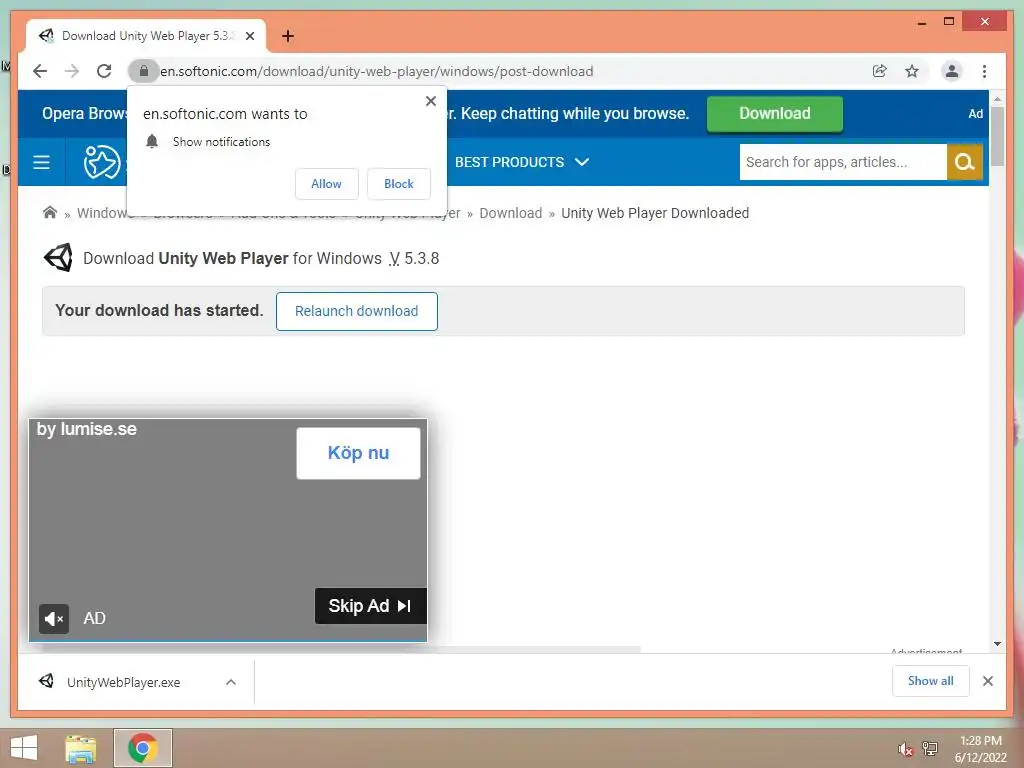Click the orange search magnifier button
This screenshot has height=768, width=1024.
[x=965, y=162]
